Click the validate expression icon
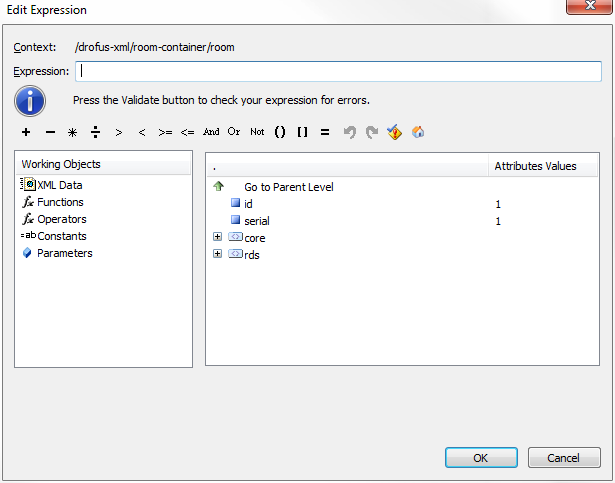Image resolution: width=615 pixels, height=483 pixels. click(395, 132)
